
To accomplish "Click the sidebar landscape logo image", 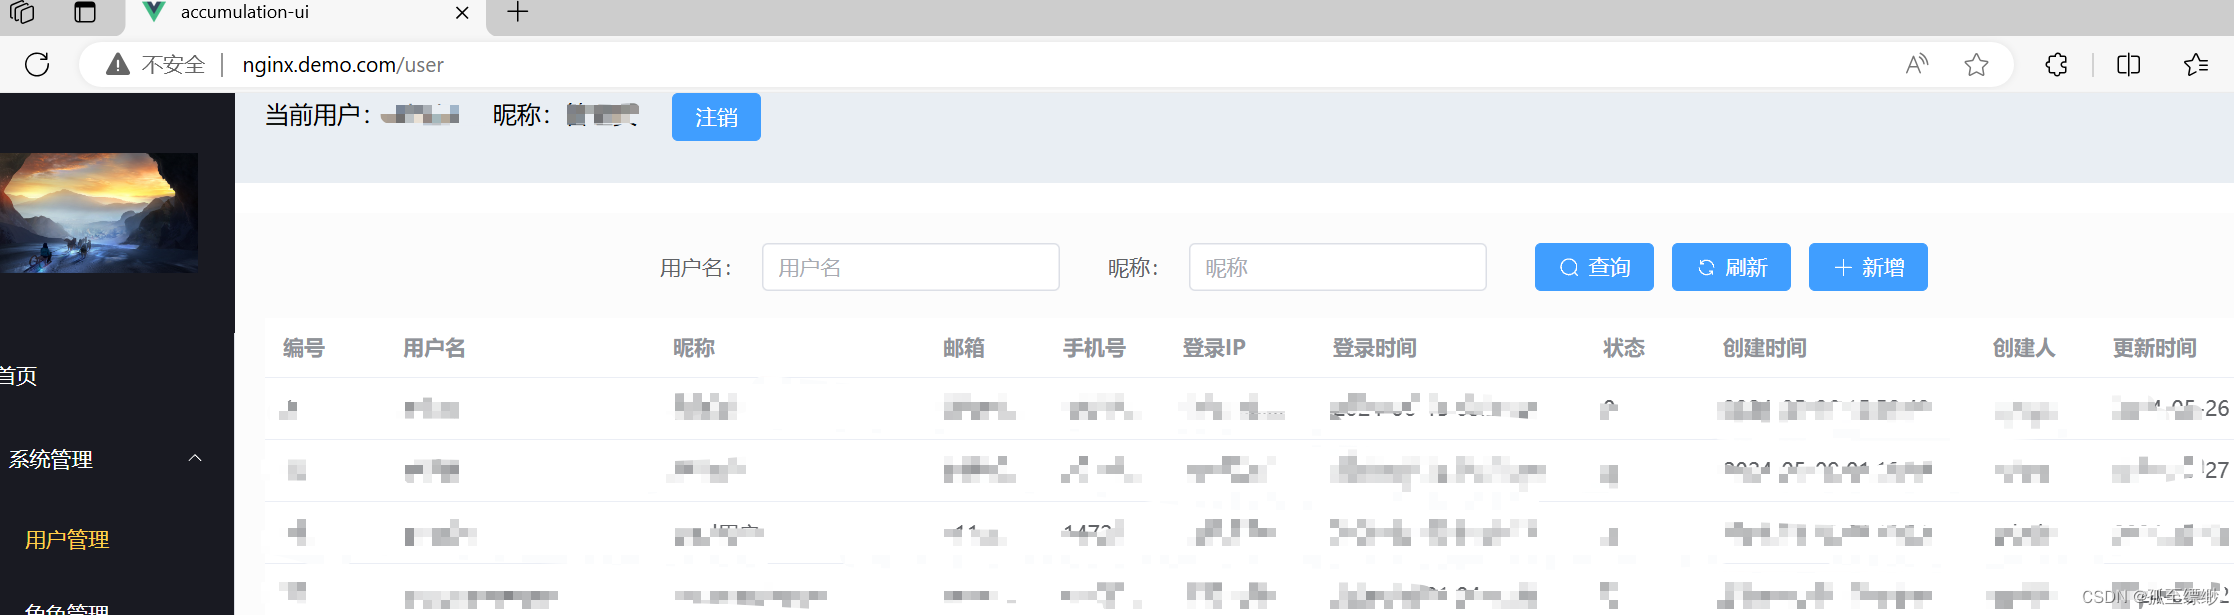I will pyautogui.click(x=98, y=213).
